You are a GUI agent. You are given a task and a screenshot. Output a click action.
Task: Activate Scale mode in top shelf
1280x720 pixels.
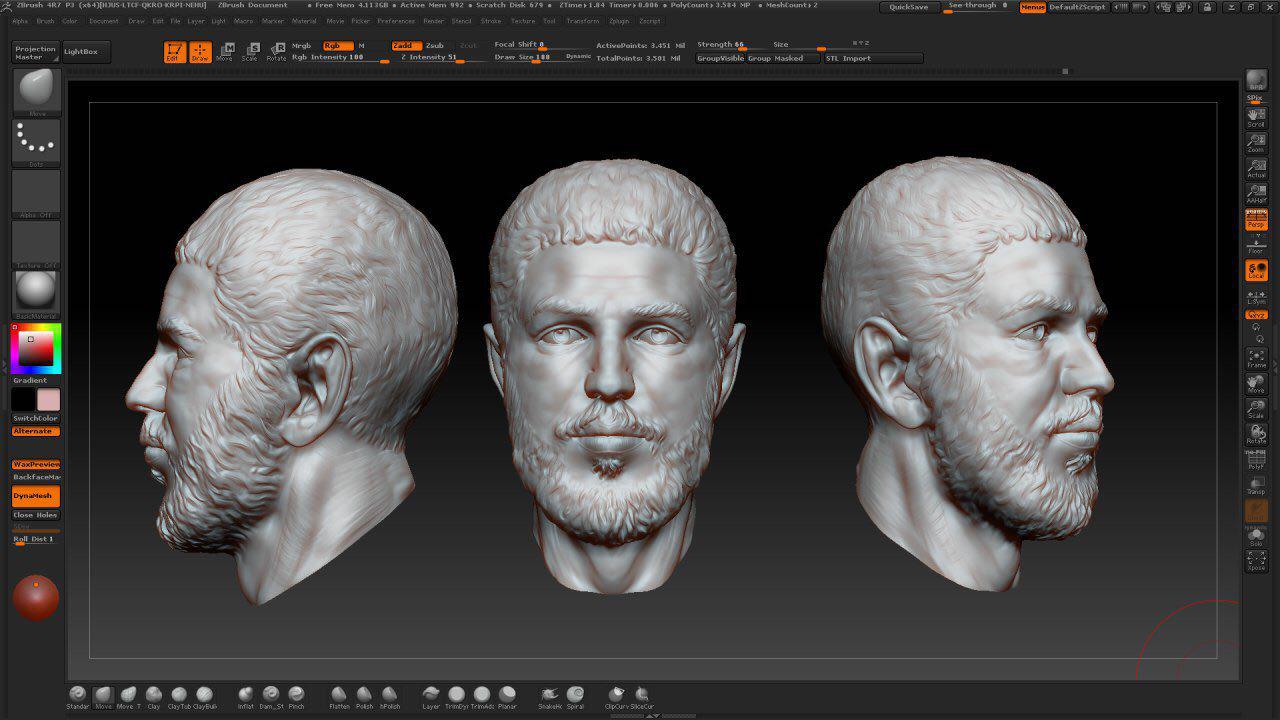250,52
